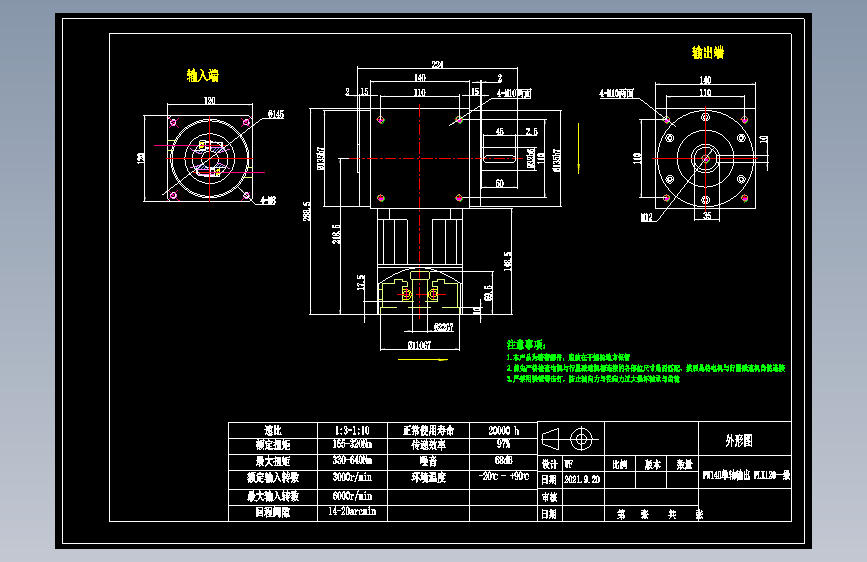The width and height of the screenshot is (867, 562).
Task: Select the 224 overall width dimension
Action: point(437,64)
